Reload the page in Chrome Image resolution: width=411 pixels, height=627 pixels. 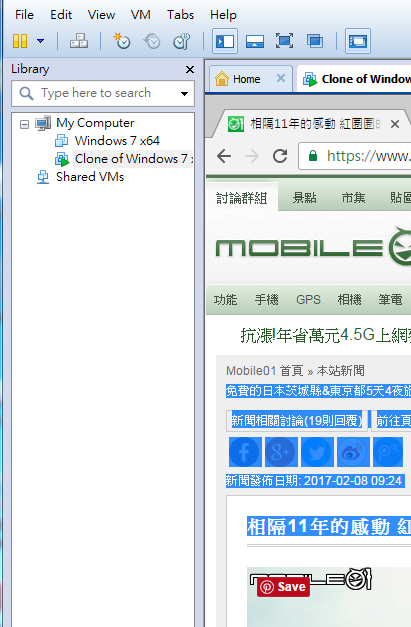pyautogui.click(x=280, y=156)
